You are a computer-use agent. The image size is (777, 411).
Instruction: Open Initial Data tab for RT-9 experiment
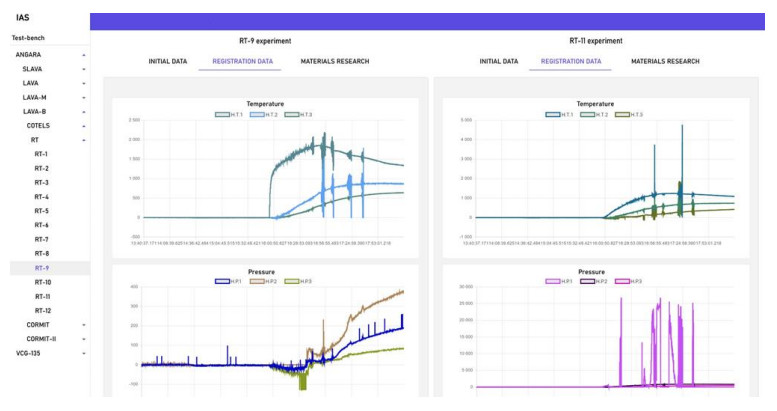point(167,62)
